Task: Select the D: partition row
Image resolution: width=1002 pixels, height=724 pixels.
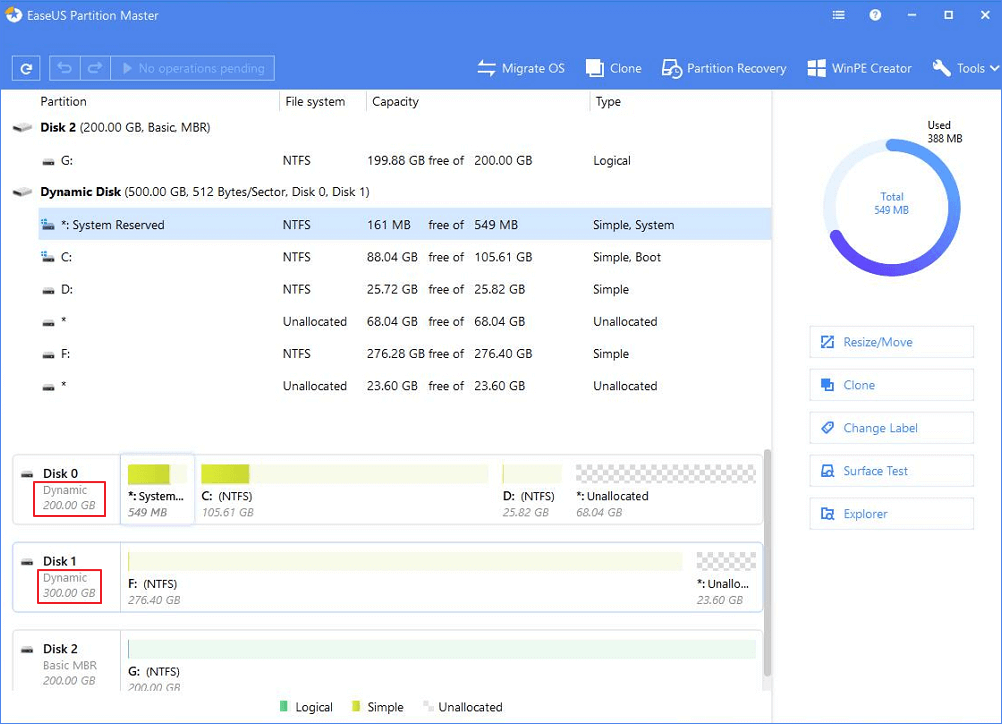Action: 405,289
